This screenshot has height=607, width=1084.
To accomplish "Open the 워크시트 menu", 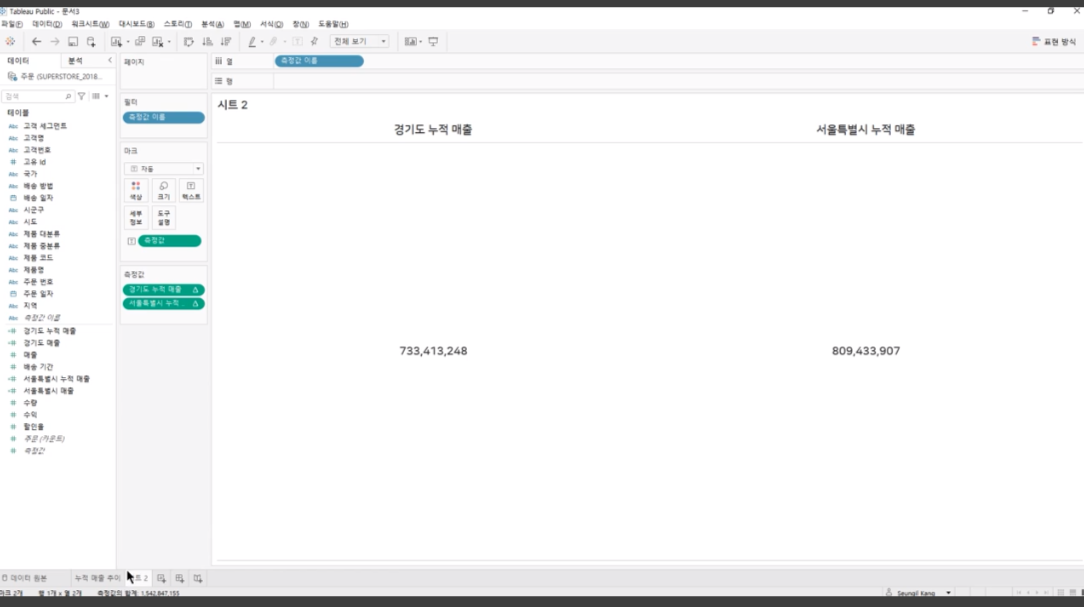I will (x=90, y=24).
